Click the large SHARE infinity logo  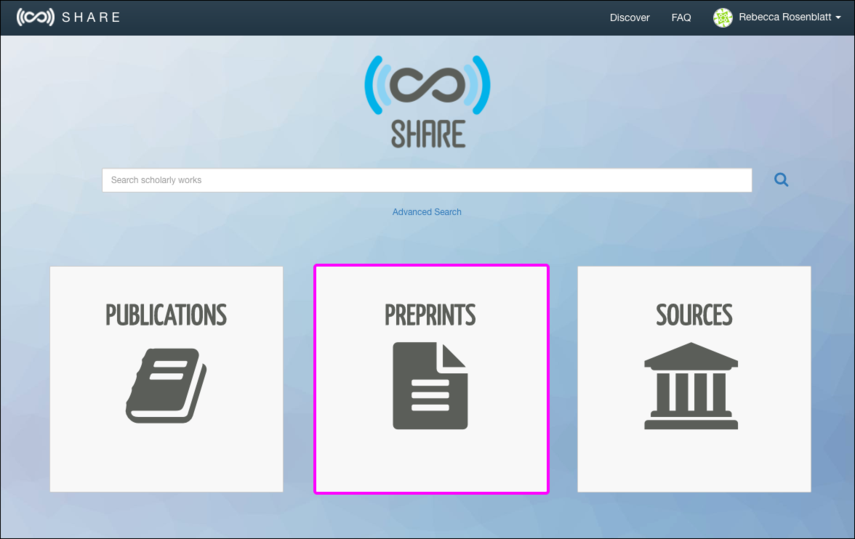tap(428, 101)
